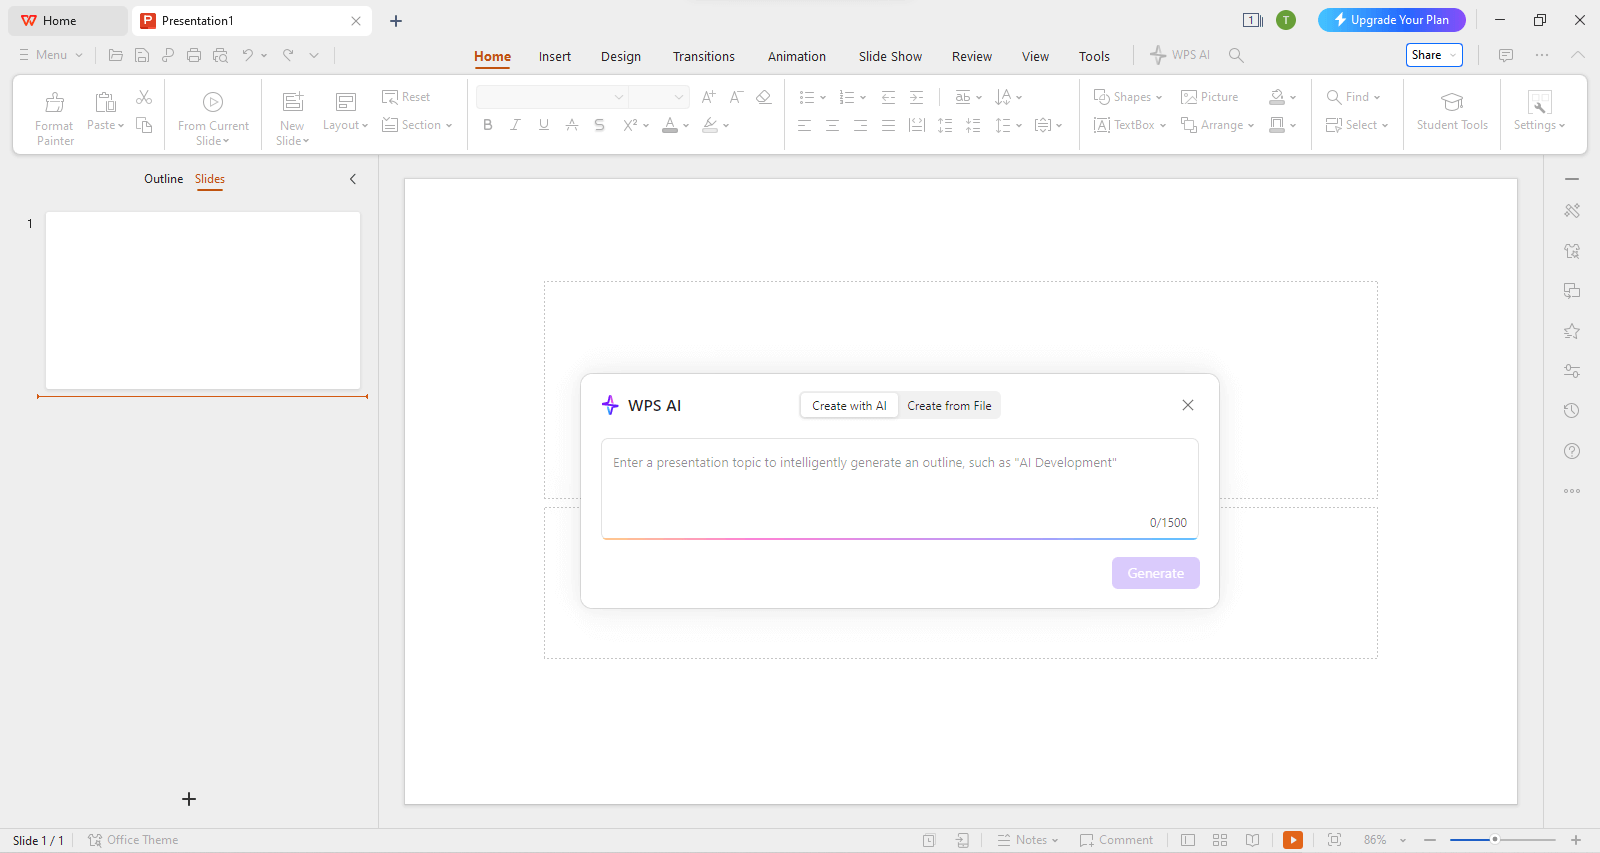Screen dimensions: 1600x853
Task: Open the Student Tools icon
Action: (1452, 102)
